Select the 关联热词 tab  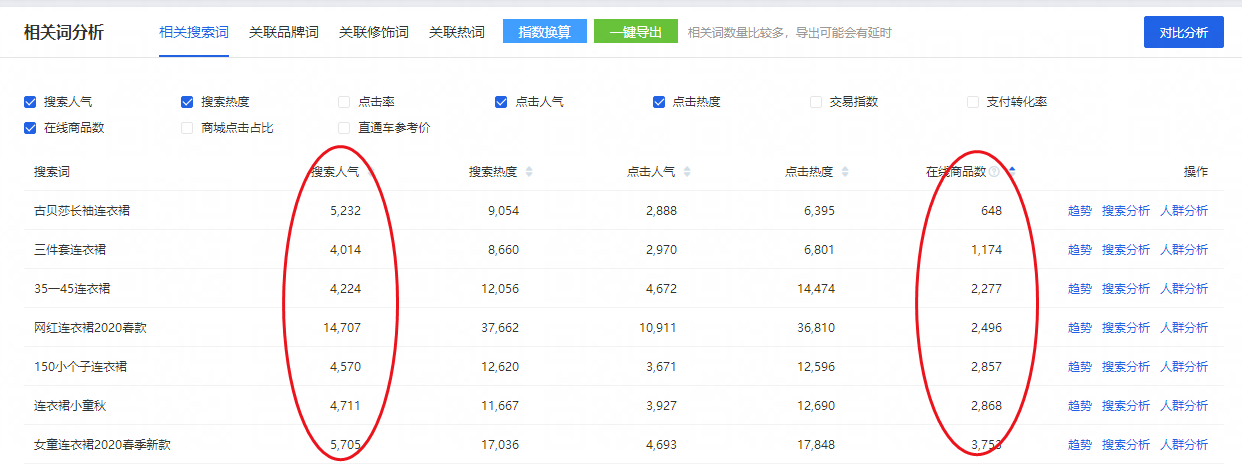[456, 32]
